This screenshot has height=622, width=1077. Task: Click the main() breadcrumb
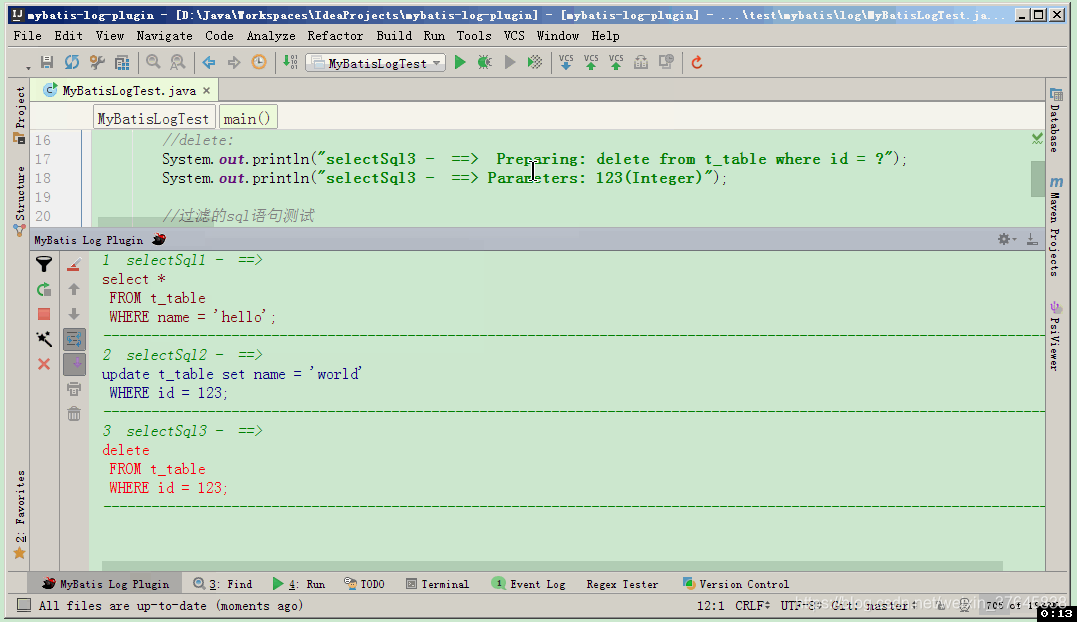(x=247, y=119)
